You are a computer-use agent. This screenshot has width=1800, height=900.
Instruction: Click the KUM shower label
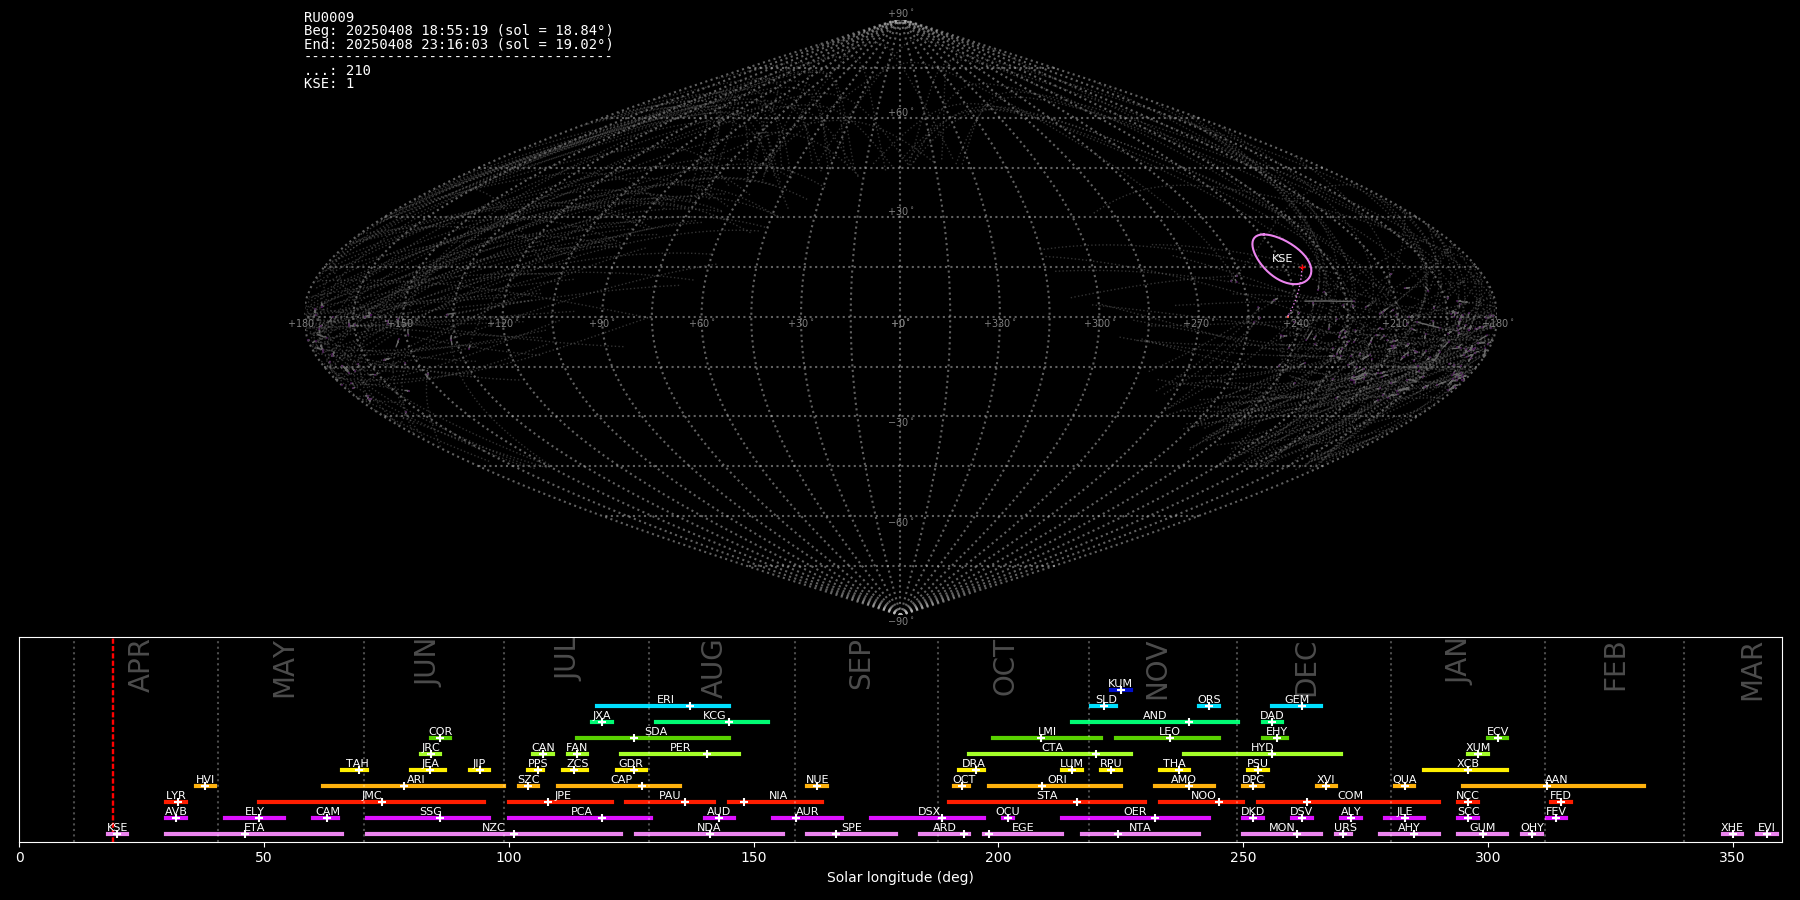click(x=1120, y=684)
